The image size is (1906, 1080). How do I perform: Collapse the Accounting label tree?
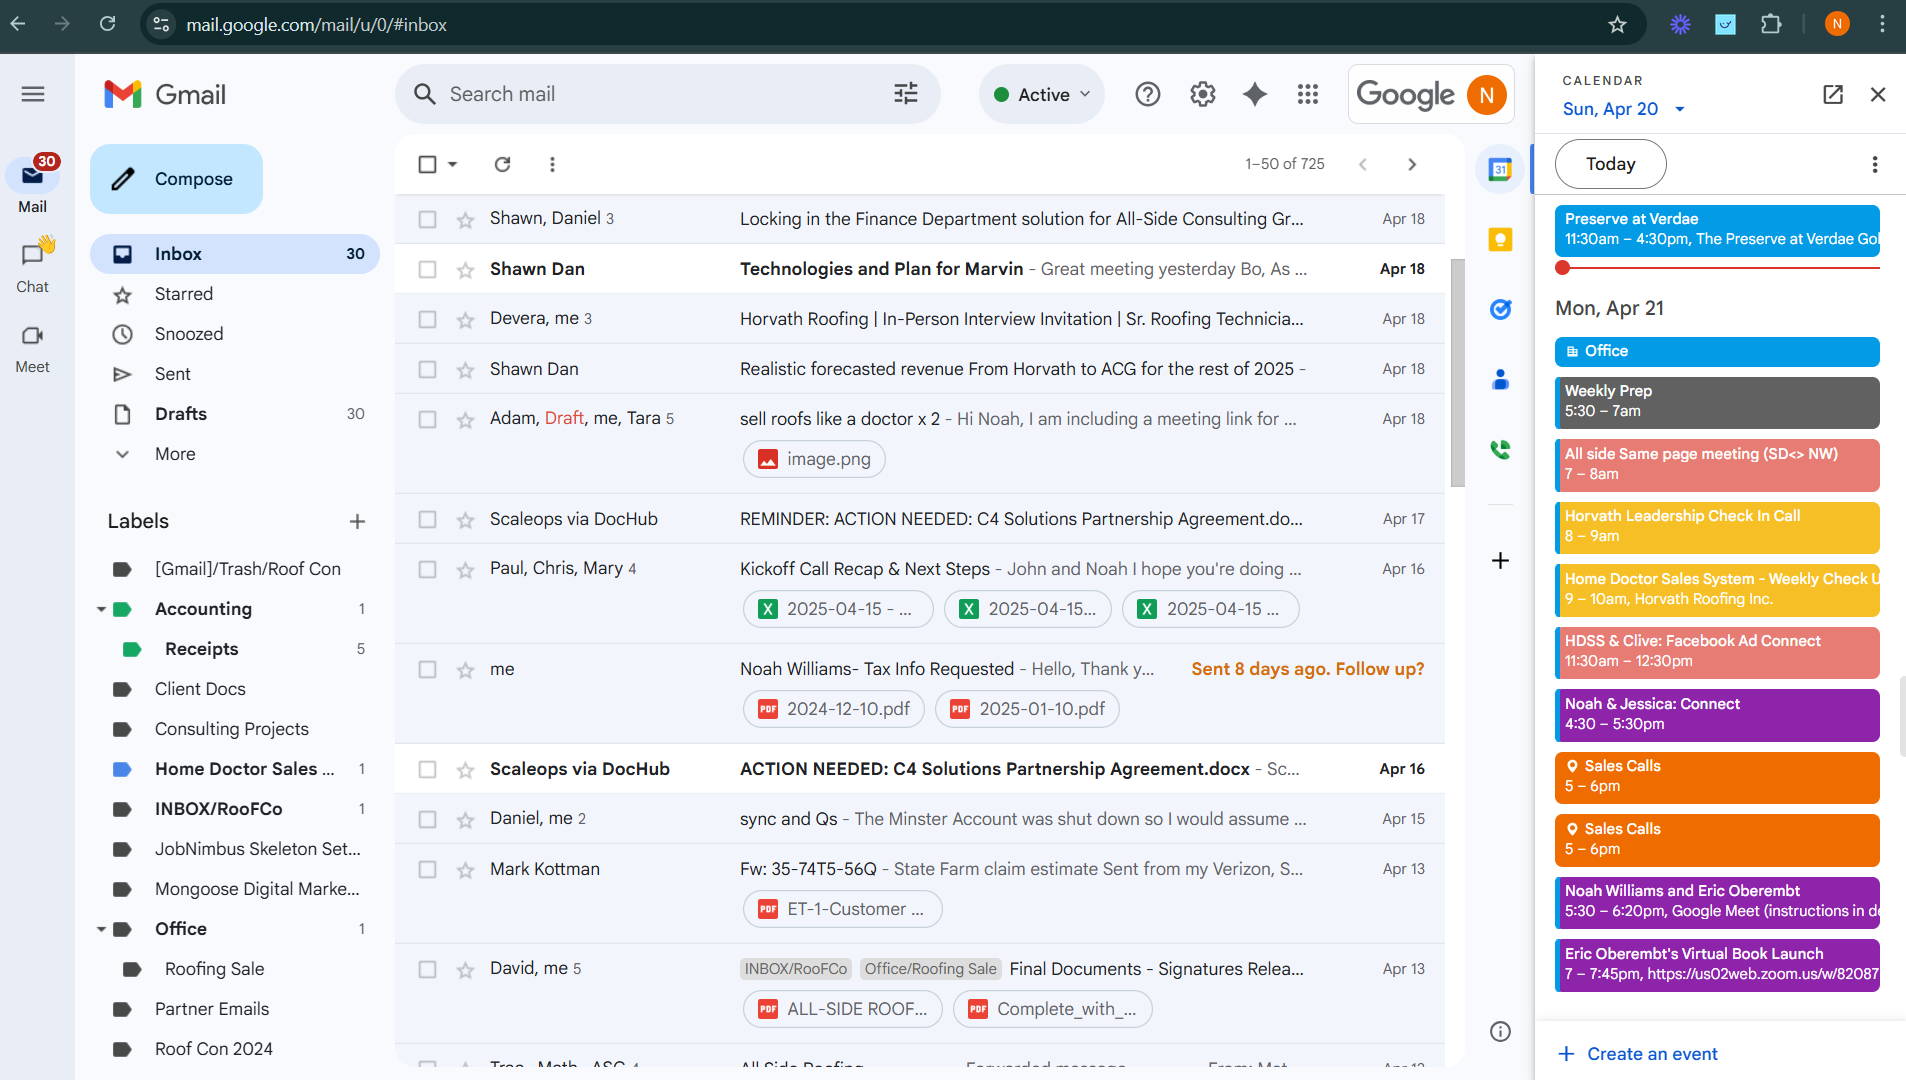coord(101,609)
